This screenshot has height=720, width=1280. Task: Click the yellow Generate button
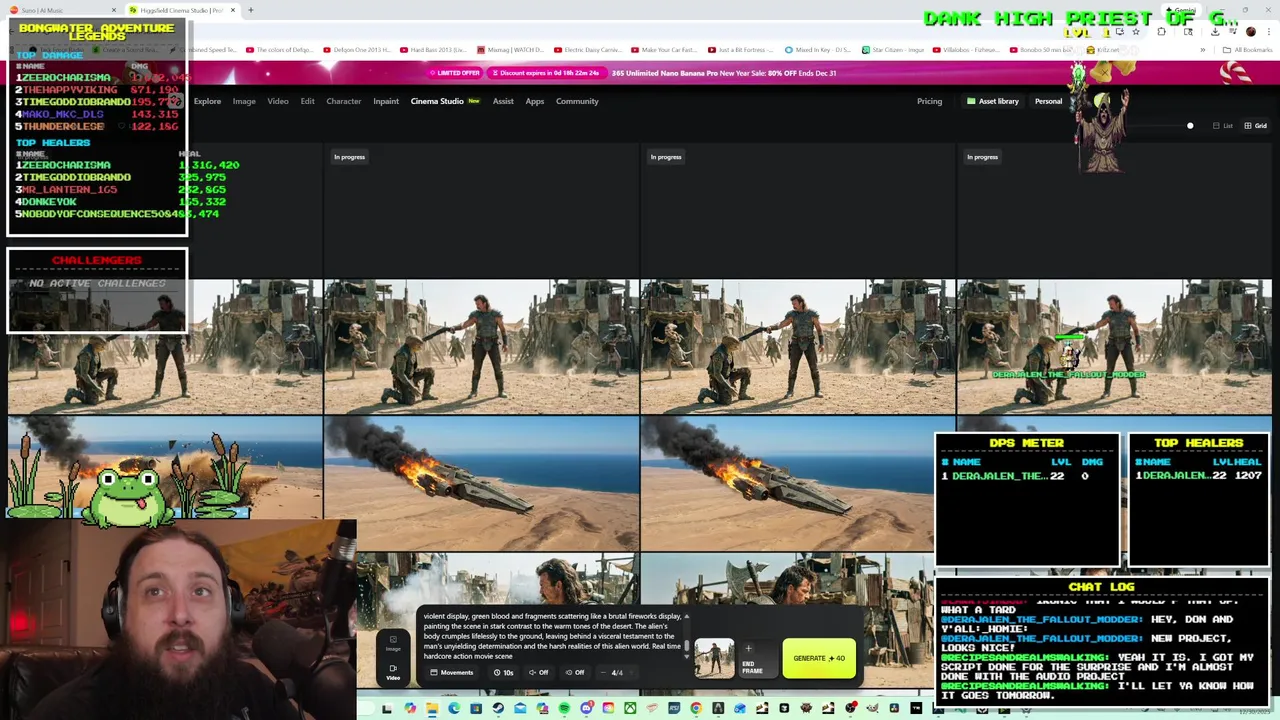click(819, 658)
